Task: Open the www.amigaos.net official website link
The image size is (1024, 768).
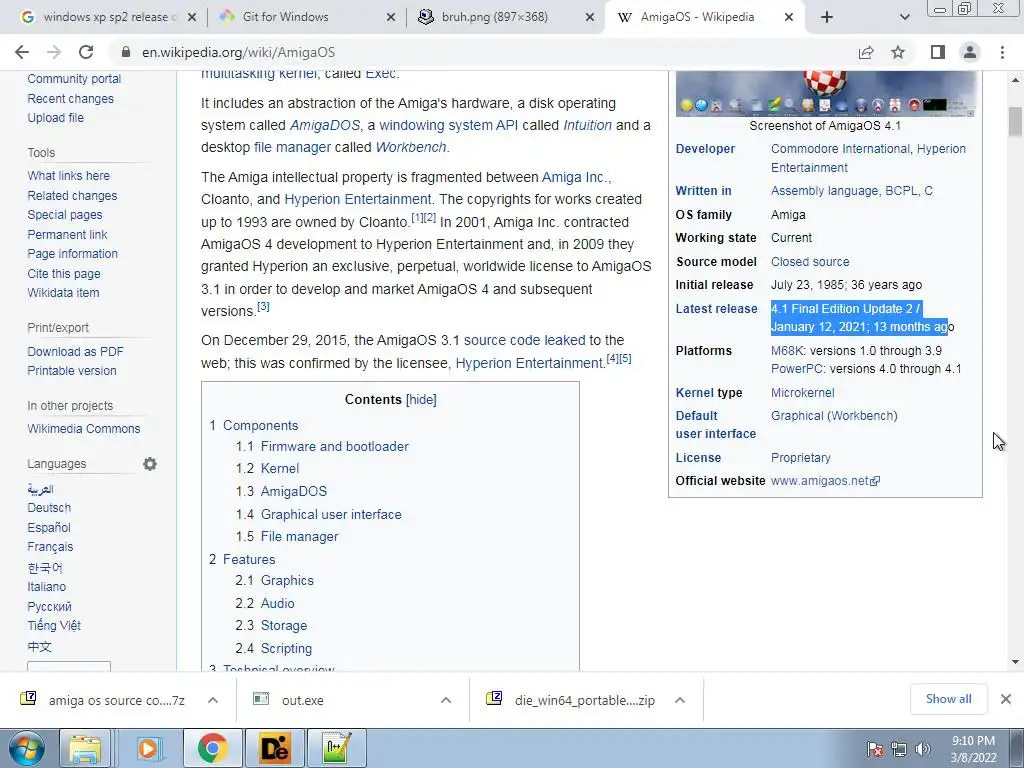Action: (x=825, y=481)
